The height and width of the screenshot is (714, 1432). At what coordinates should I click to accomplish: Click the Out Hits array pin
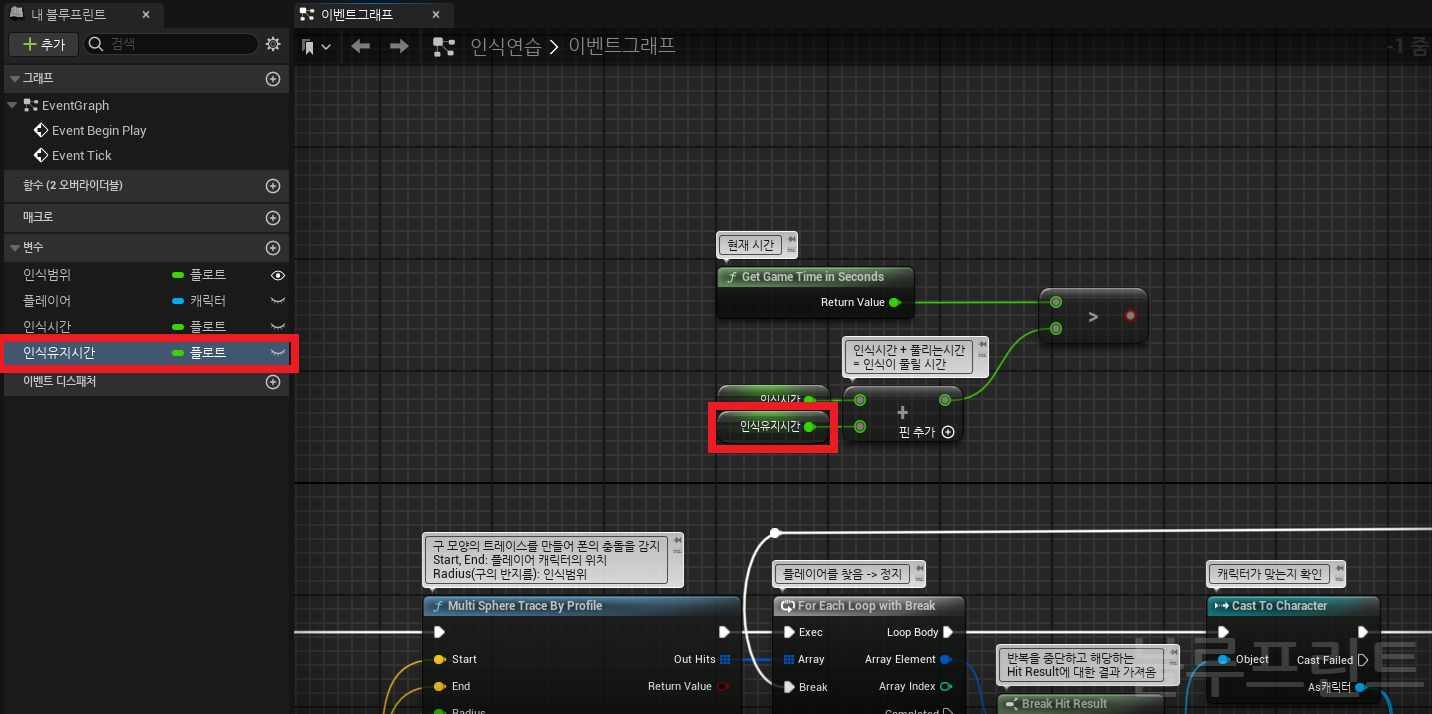(725, 659)
